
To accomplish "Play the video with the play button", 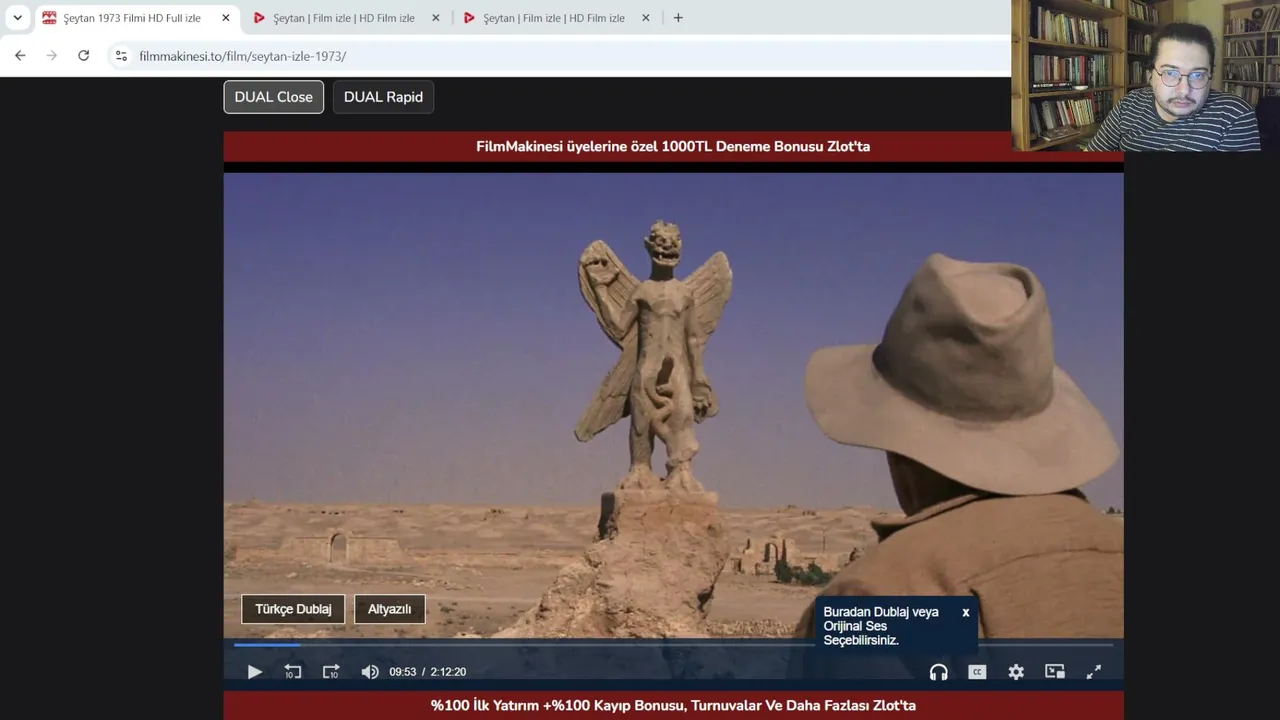I will [254, 672].
